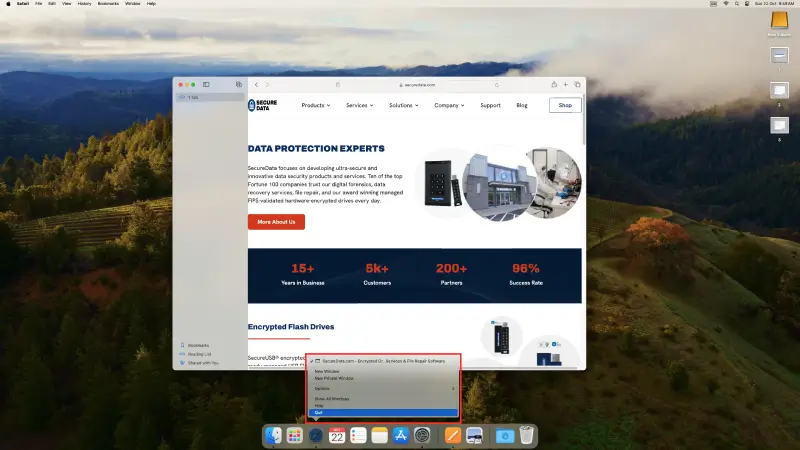This screenshot has width=800, height=450.
Task: Open Control Center in the menu bar
Action: click(747, 4)
